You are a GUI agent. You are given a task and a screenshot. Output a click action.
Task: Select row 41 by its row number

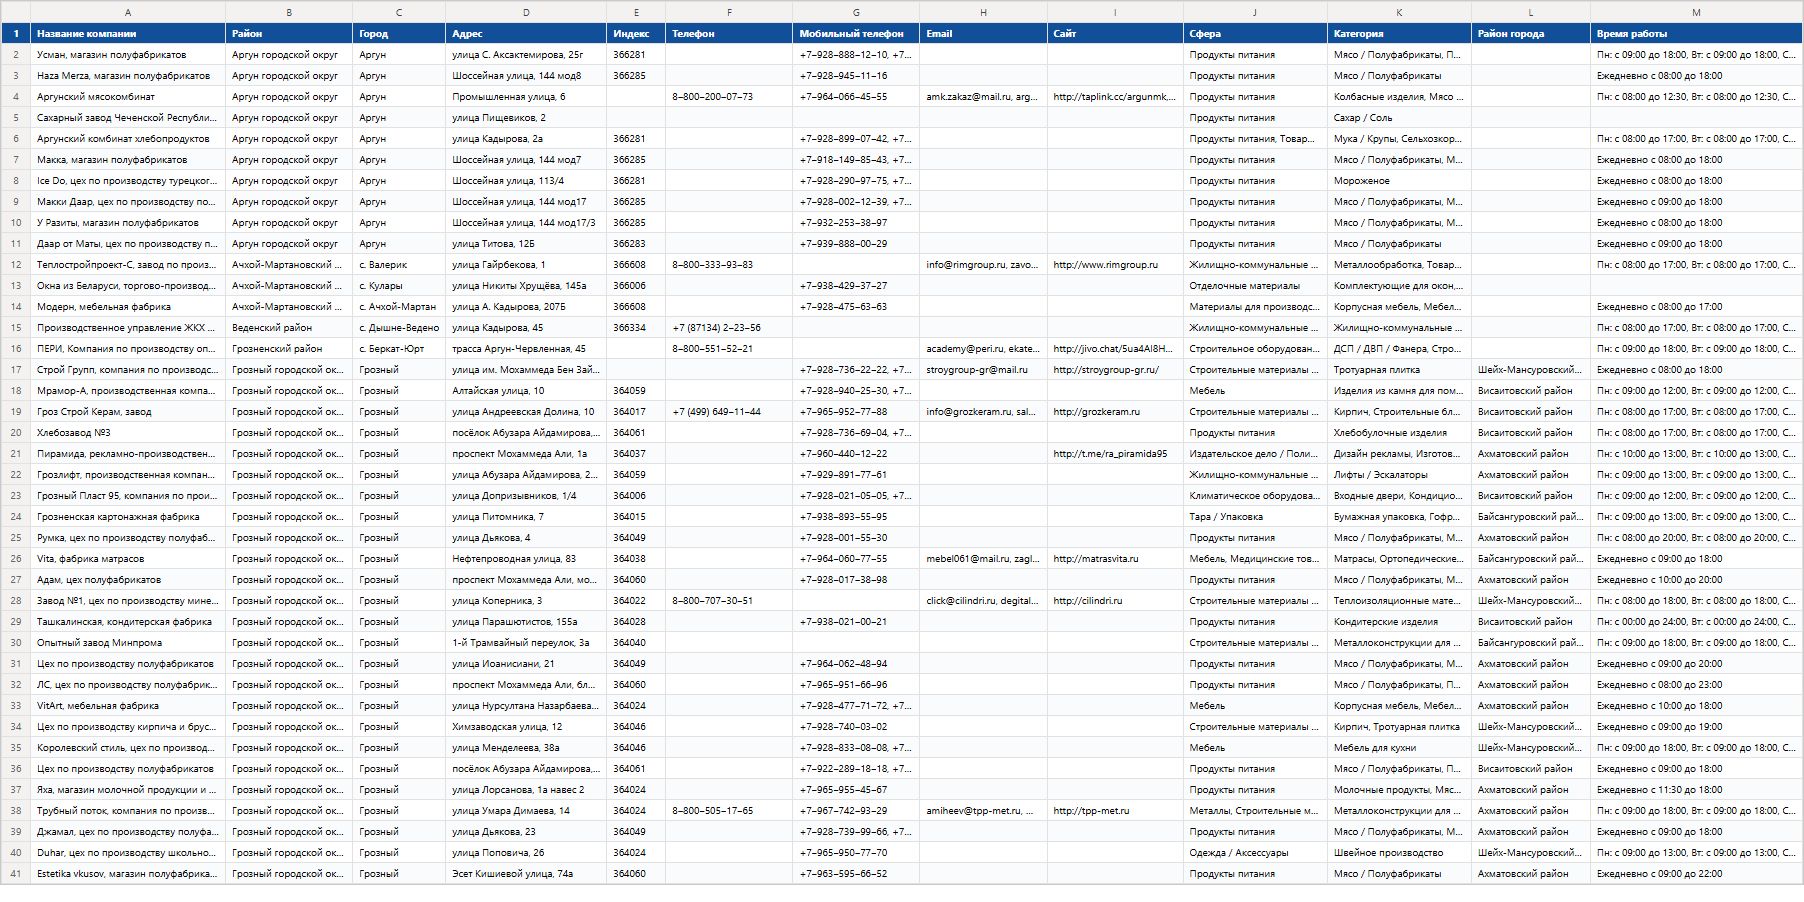[x=15, y=874]
